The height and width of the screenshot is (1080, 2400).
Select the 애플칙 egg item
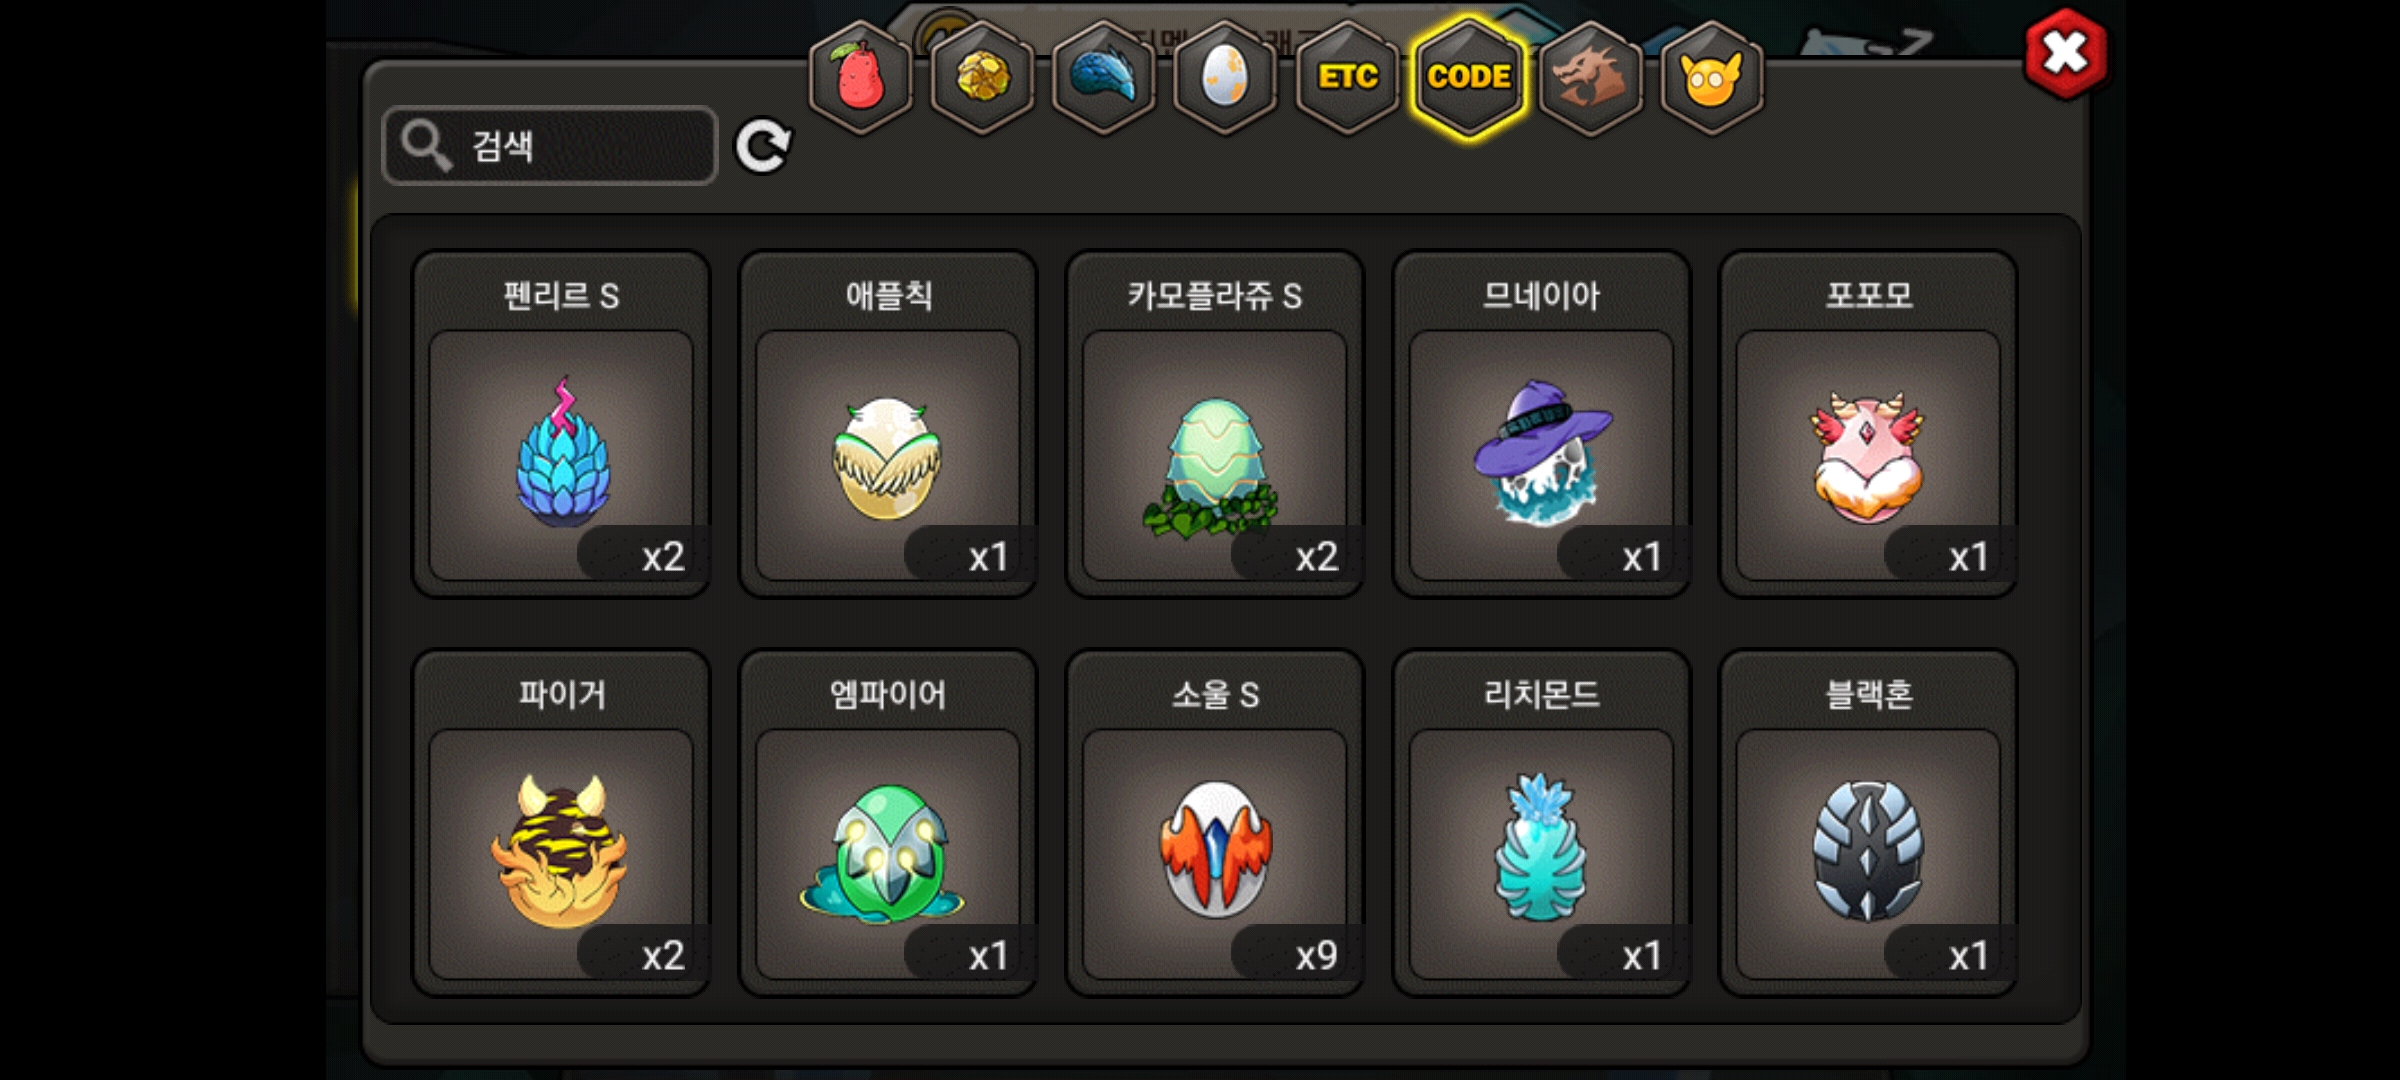point(888,423)
